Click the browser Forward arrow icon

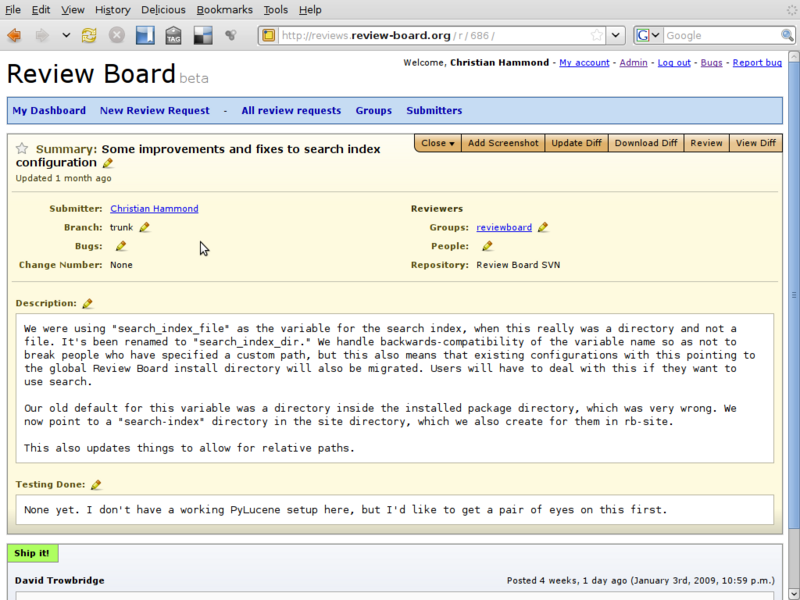(42, 35)
